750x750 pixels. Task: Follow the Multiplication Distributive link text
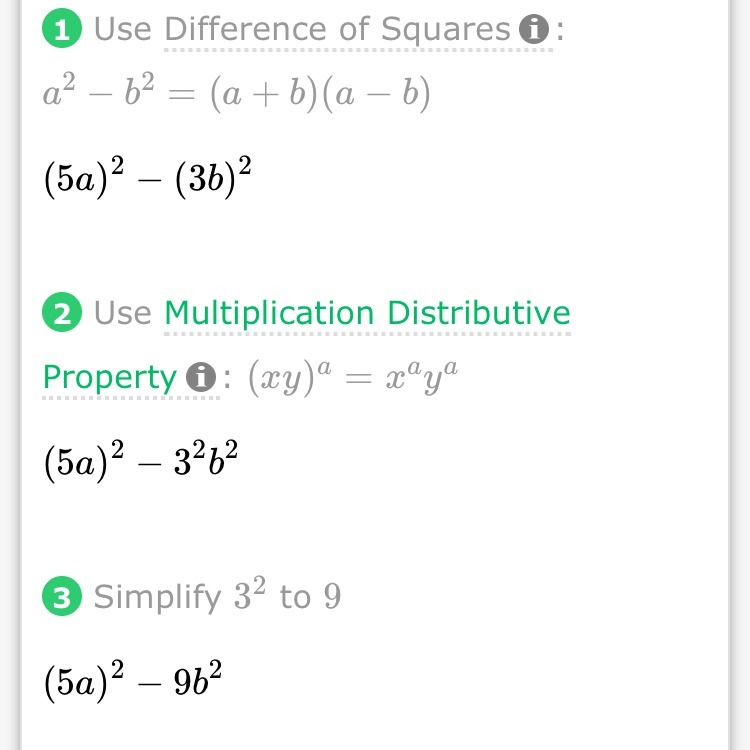tap(367, 313)
